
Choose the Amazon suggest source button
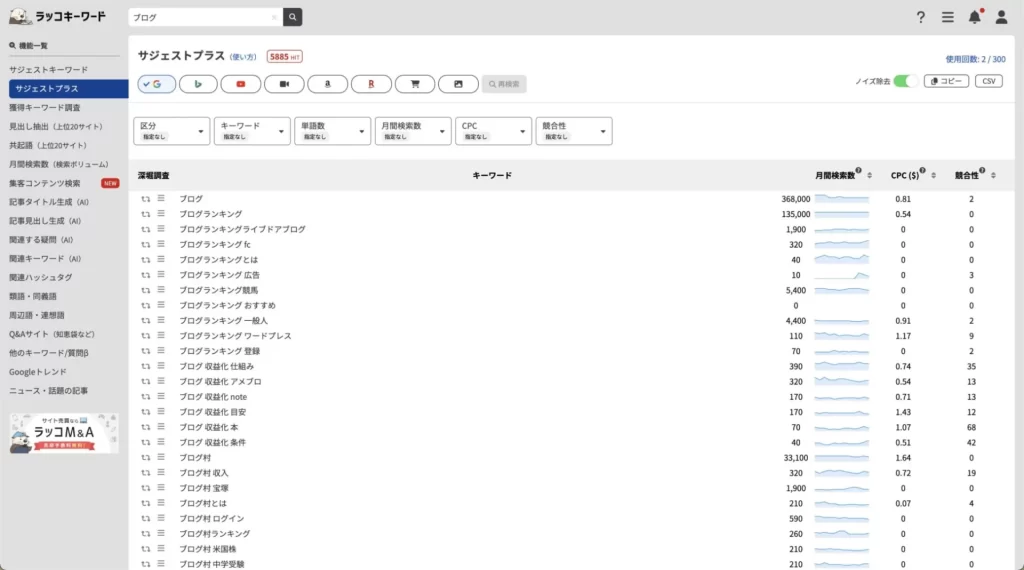point(327,84)
